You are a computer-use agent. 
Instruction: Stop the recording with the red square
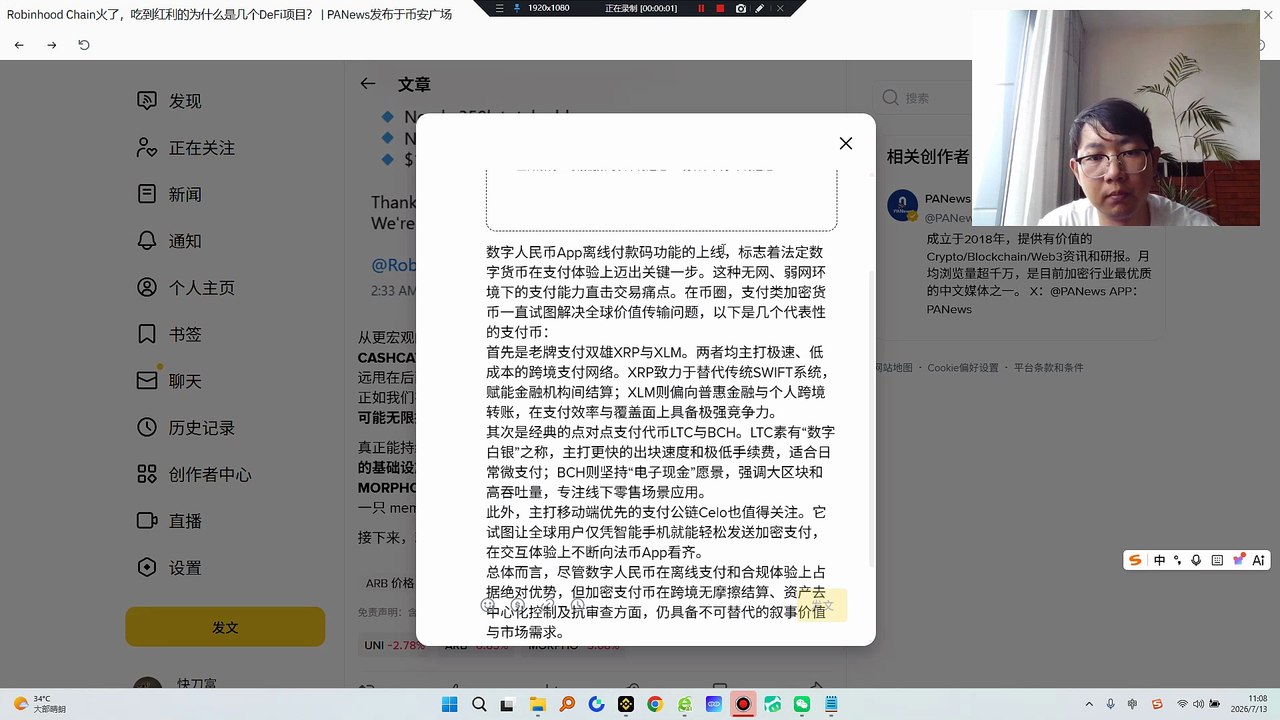pyautogui.click(x=721, y=8)
